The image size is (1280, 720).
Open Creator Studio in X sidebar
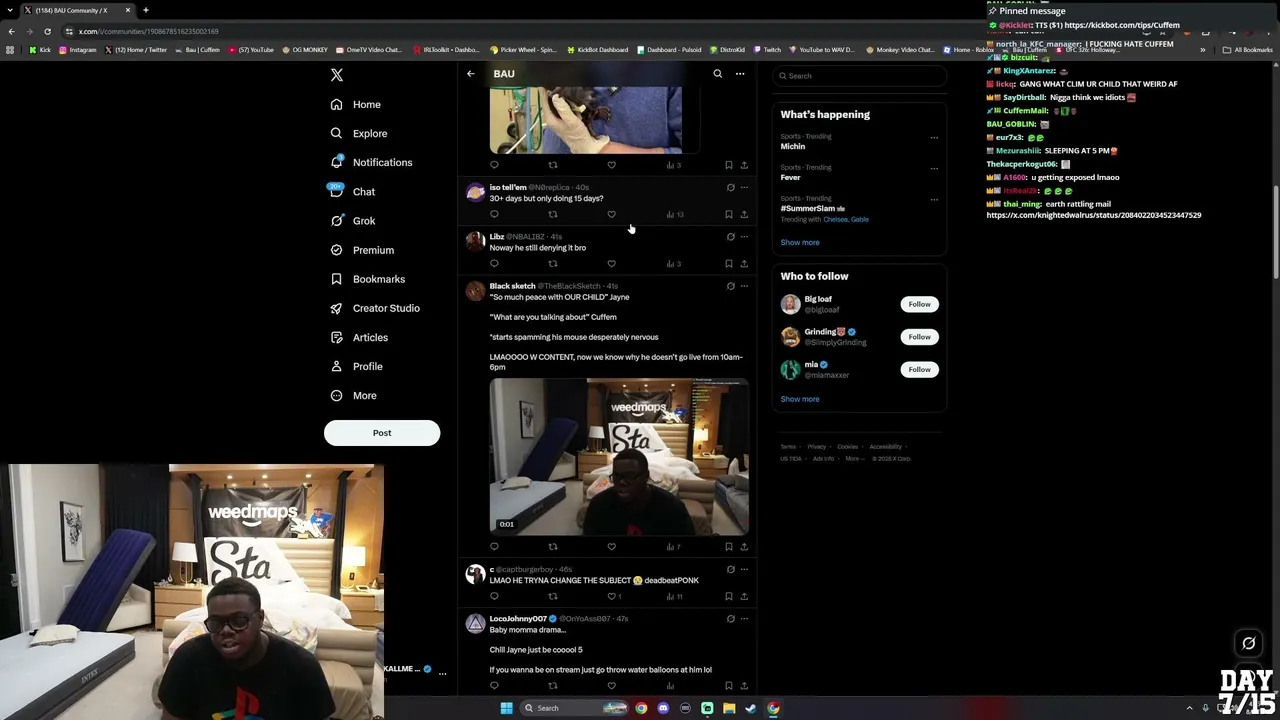375,308
